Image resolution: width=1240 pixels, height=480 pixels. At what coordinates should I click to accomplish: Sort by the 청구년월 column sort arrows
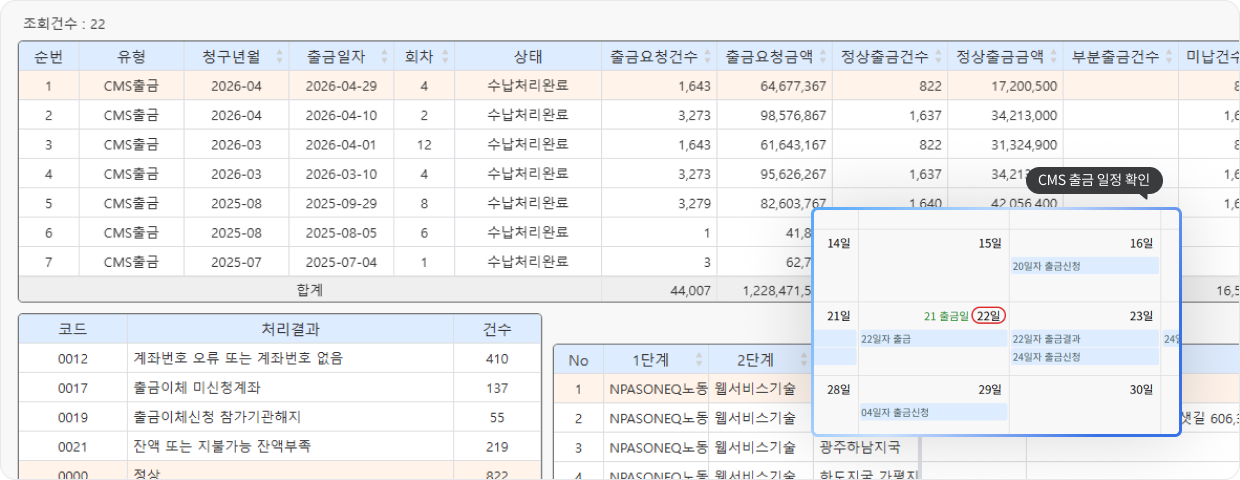[x=279, y=57]
